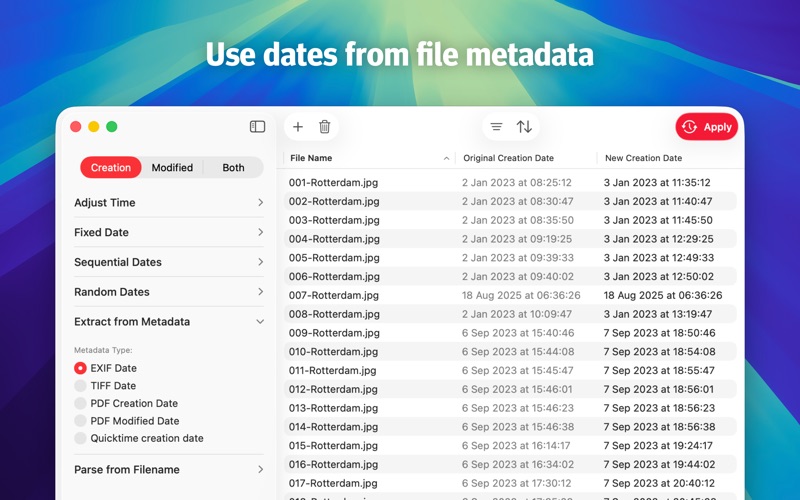Click new date 3 Jan 2023 at 13:19:47
The image size is (800, 500).
(x=658, y=314)
